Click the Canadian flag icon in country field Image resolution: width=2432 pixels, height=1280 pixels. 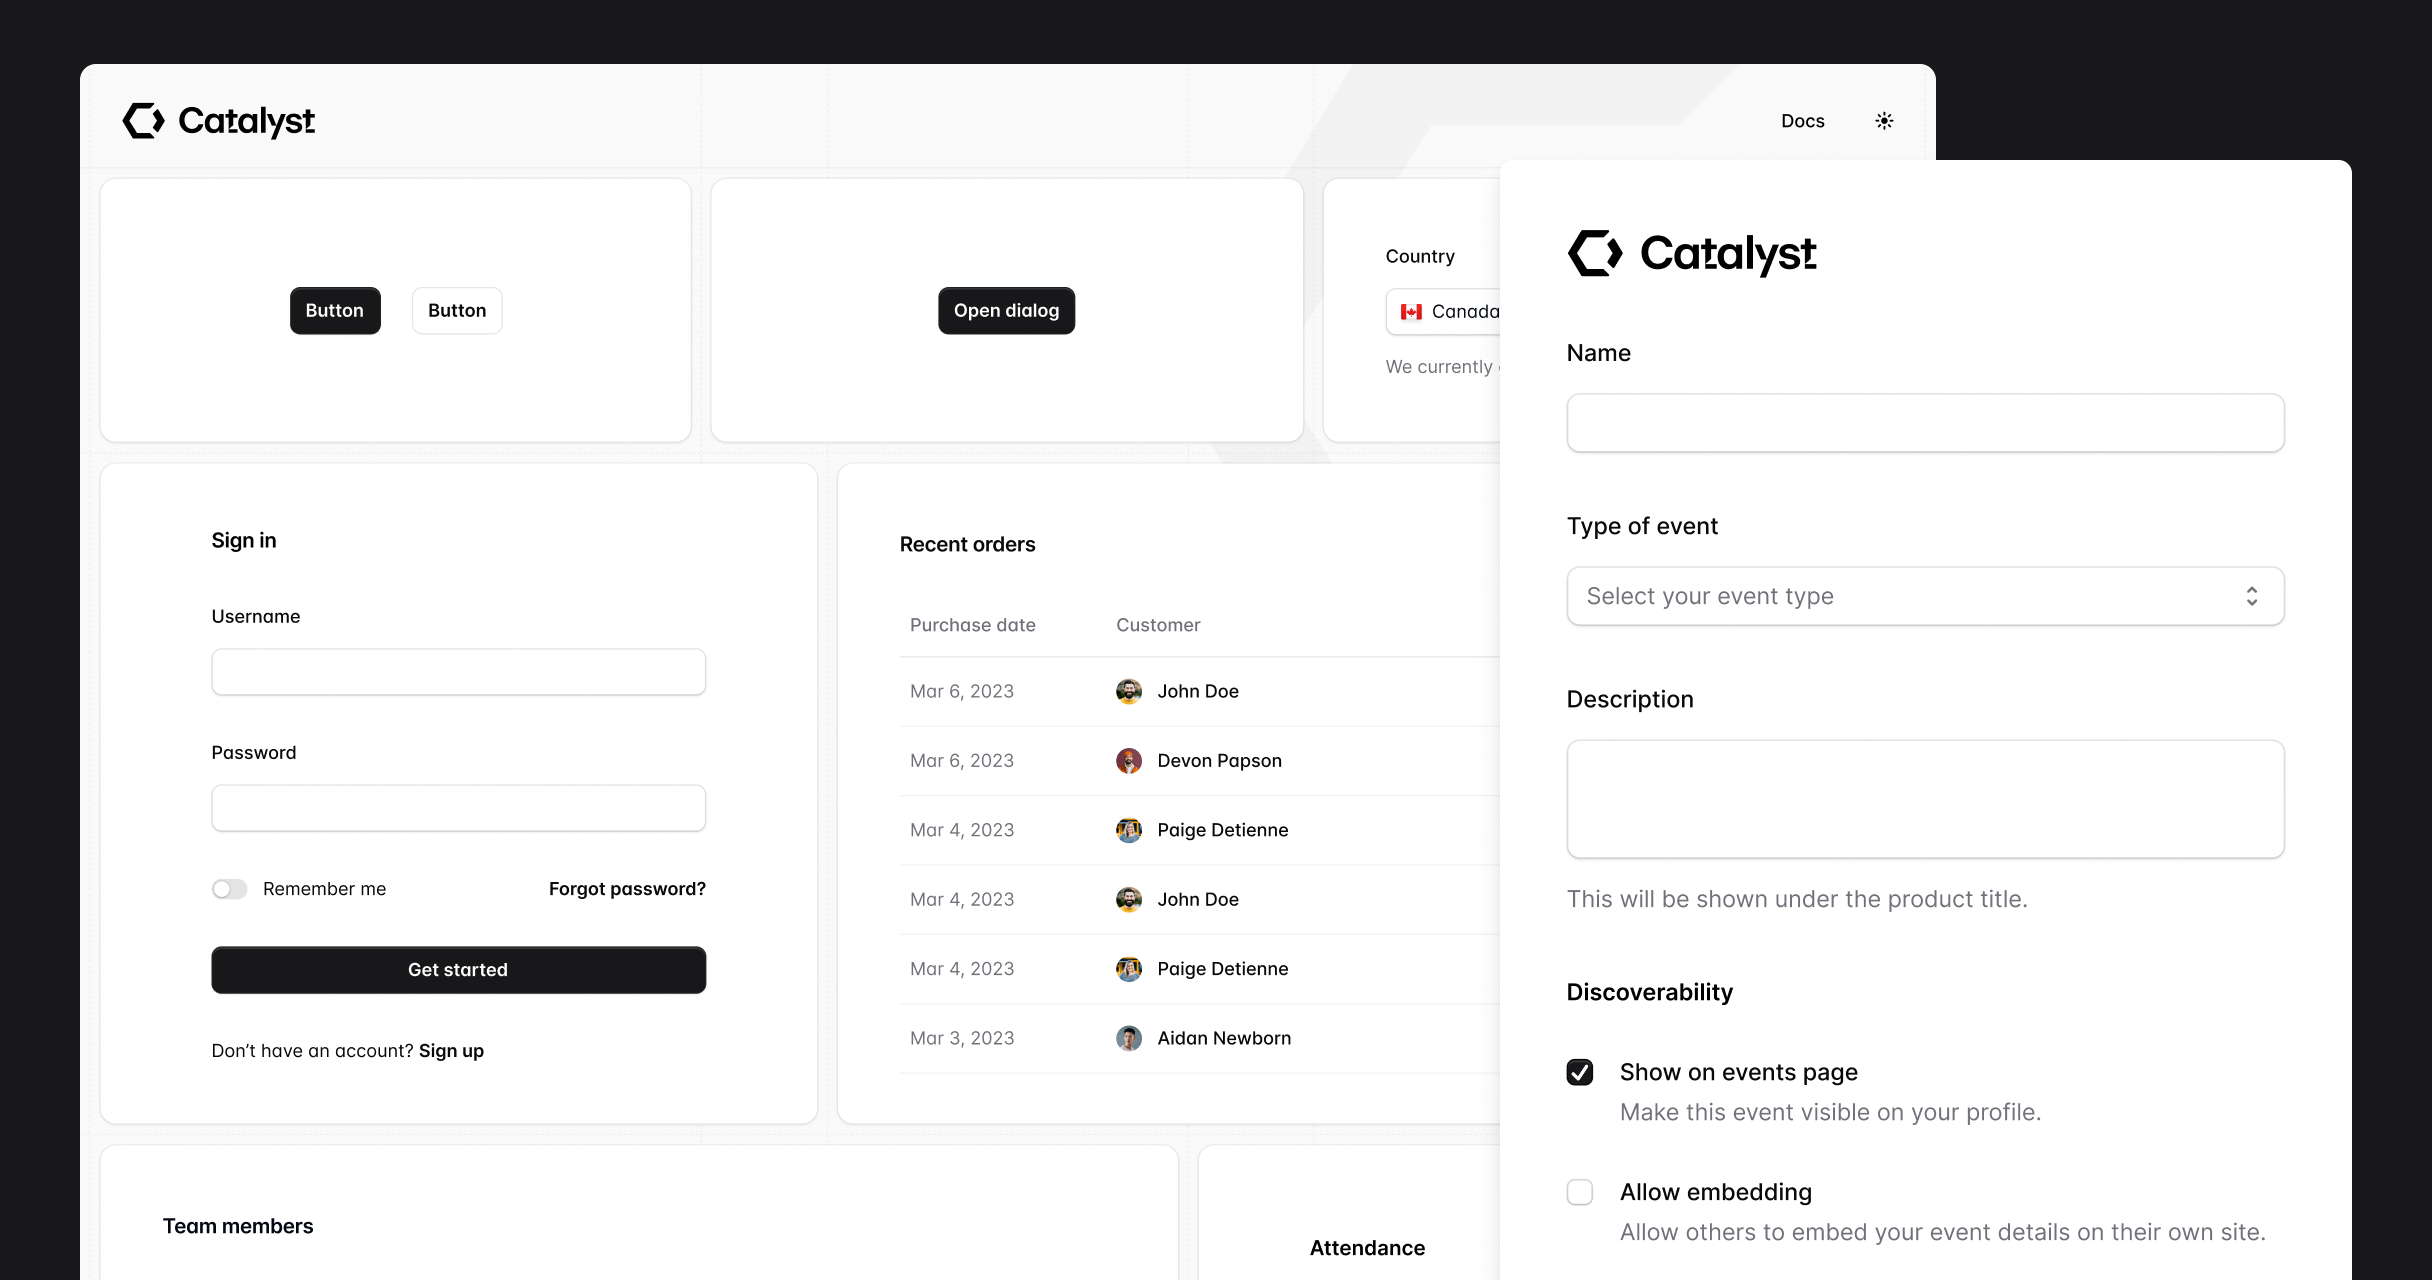1412,309
